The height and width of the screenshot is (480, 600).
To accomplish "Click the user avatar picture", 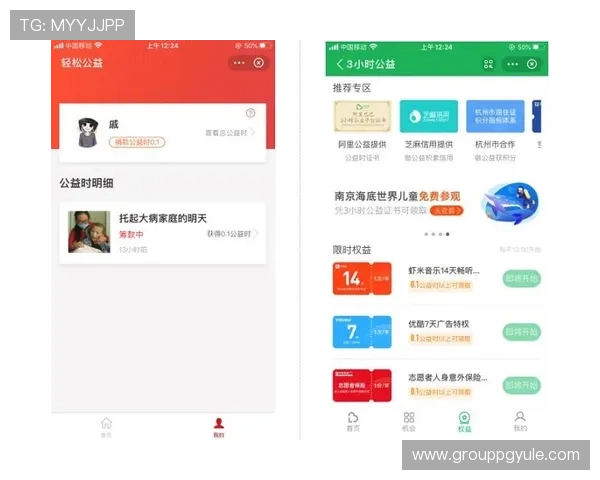I will pos(88,132).
